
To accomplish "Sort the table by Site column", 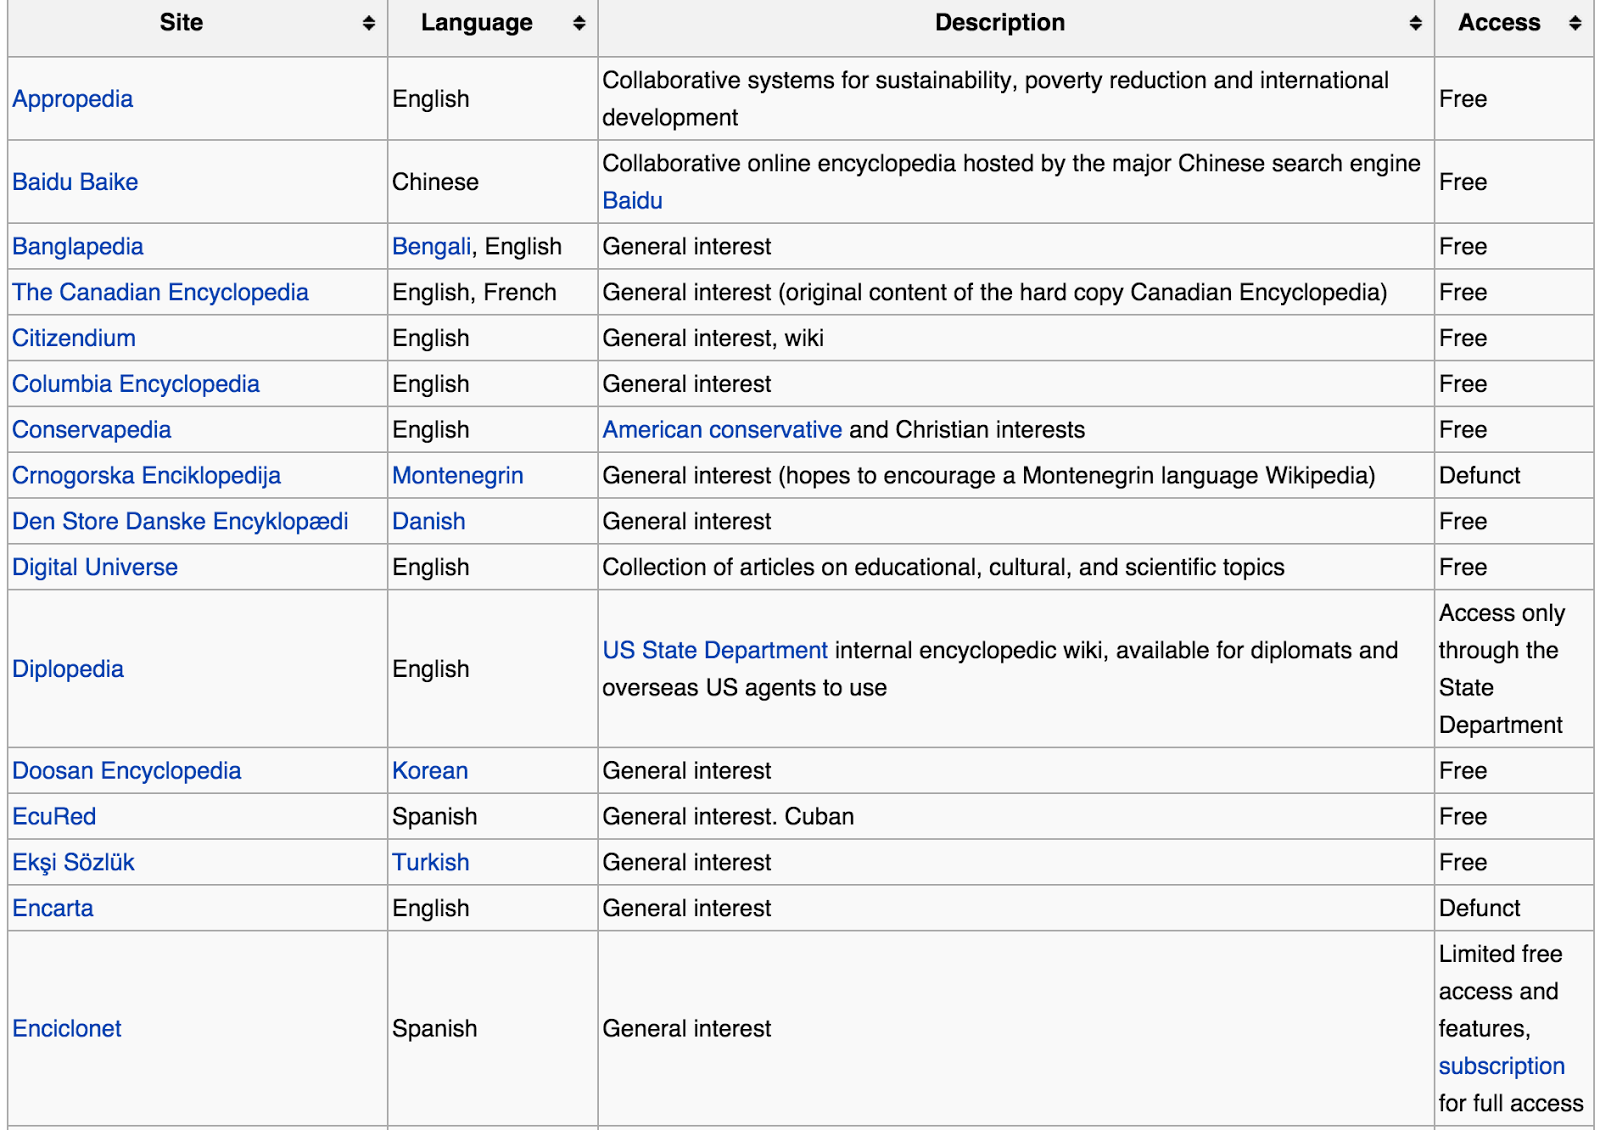I will coord(367,22).
